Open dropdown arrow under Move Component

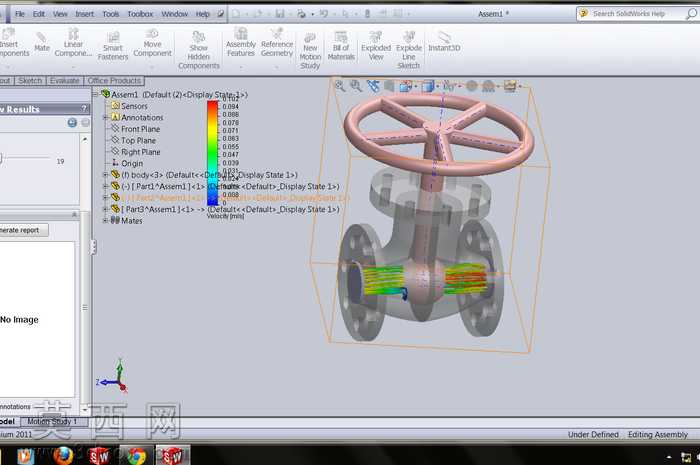coord(152,67)
